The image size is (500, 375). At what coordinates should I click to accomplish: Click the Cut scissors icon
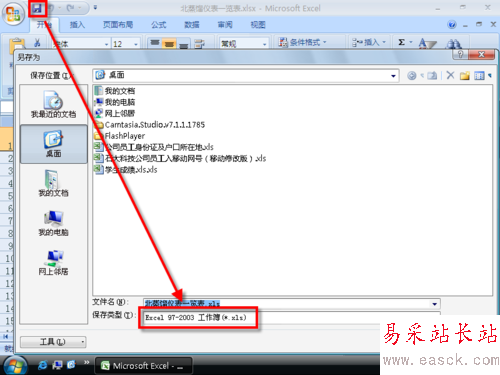coord(37,43)
